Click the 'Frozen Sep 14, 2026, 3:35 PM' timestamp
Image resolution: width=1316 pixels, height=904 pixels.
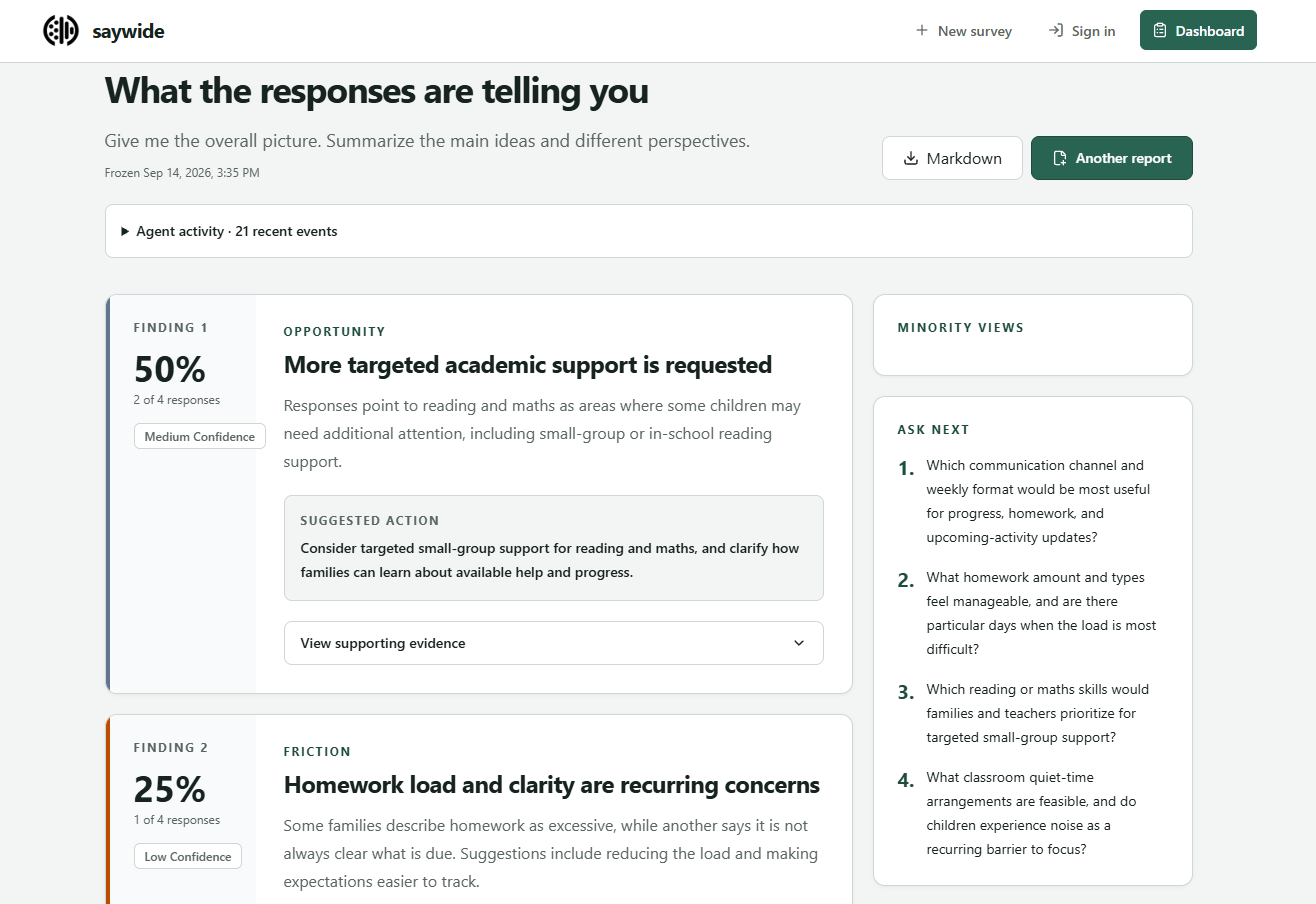click(182, 173)
